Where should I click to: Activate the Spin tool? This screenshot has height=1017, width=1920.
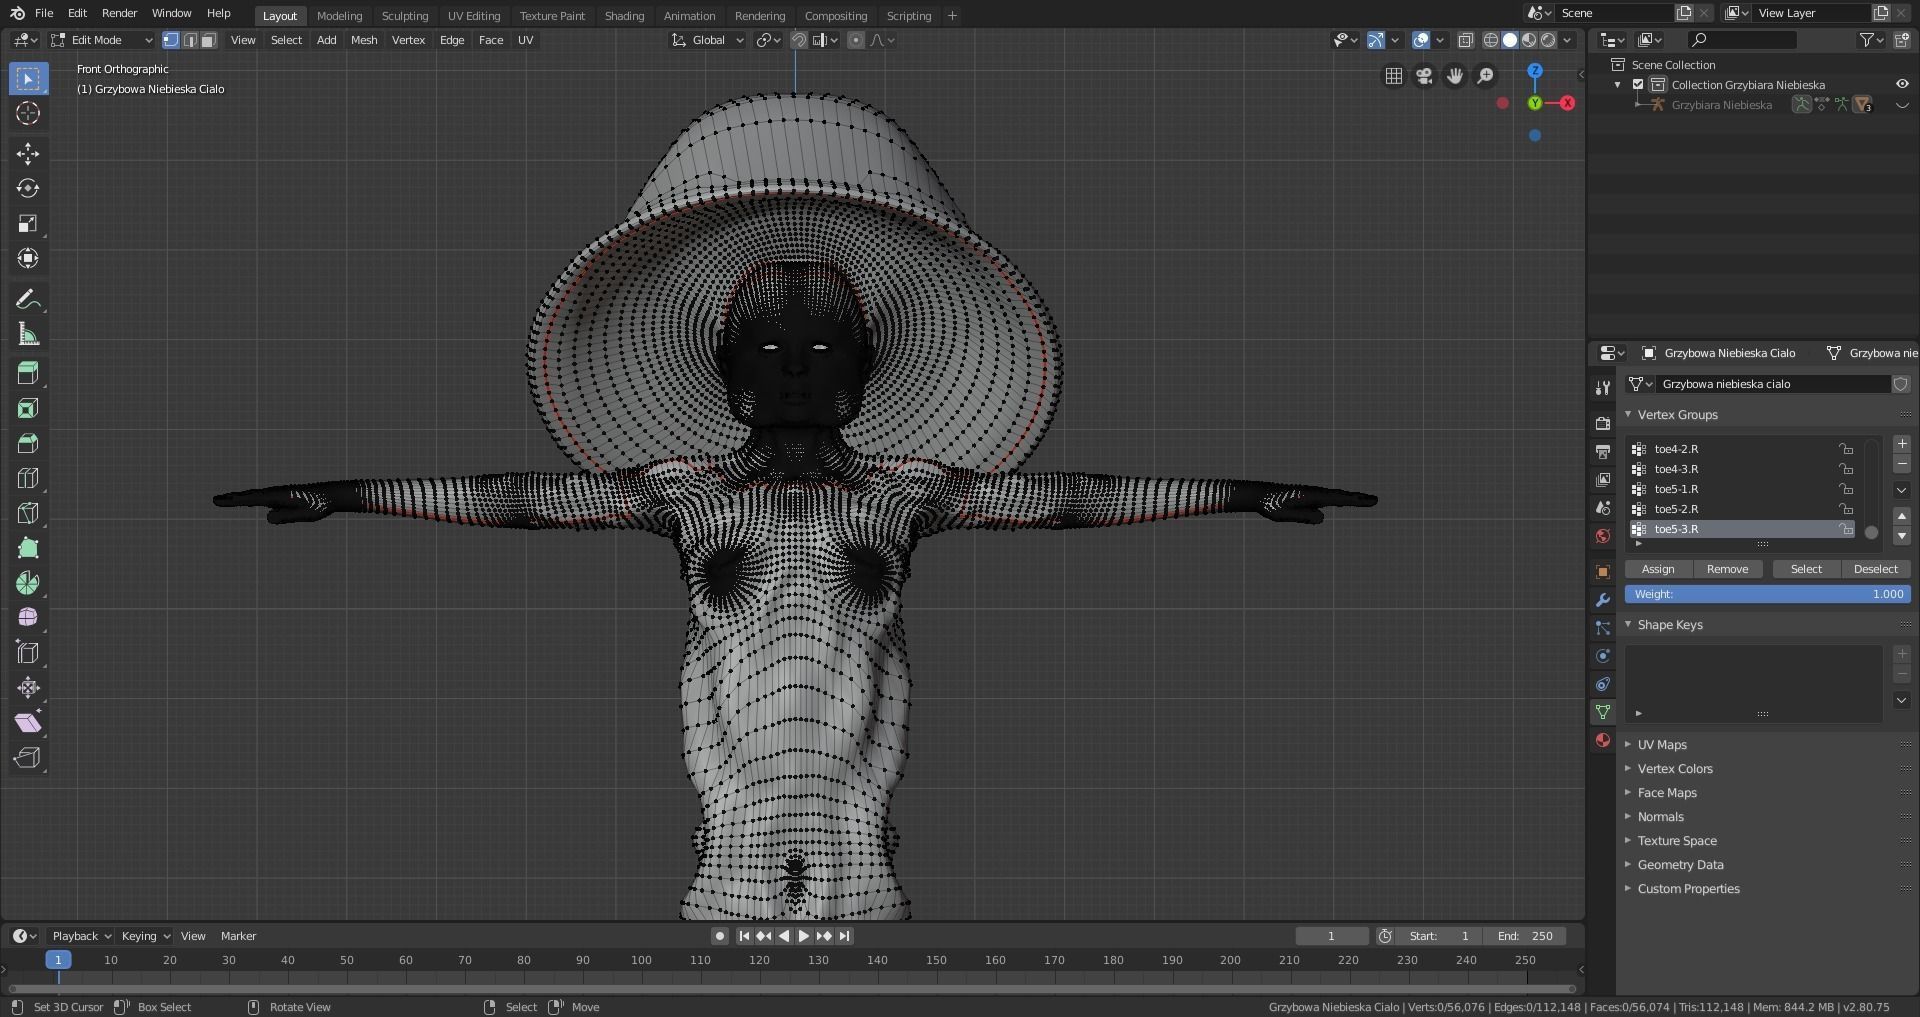[28, 583]
